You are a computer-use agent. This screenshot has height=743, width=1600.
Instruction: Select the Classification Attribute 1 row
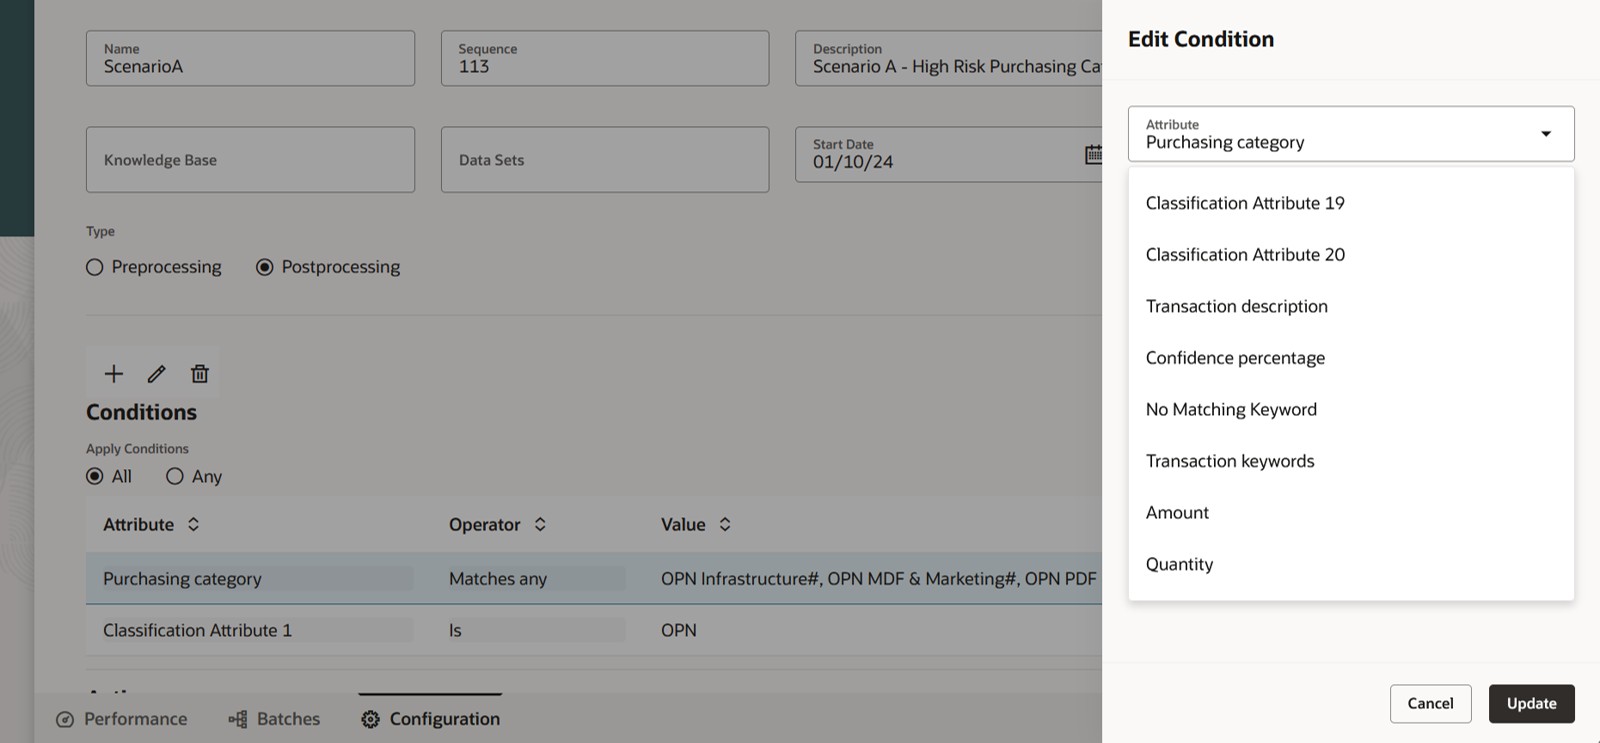point(594,630)
